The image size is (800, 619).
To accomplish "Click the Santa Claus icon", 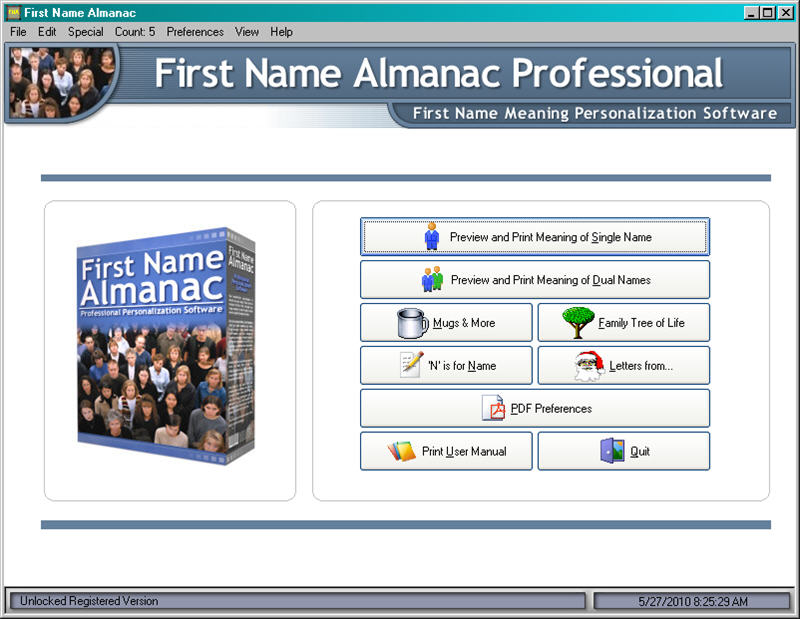I will pos(589,366).
